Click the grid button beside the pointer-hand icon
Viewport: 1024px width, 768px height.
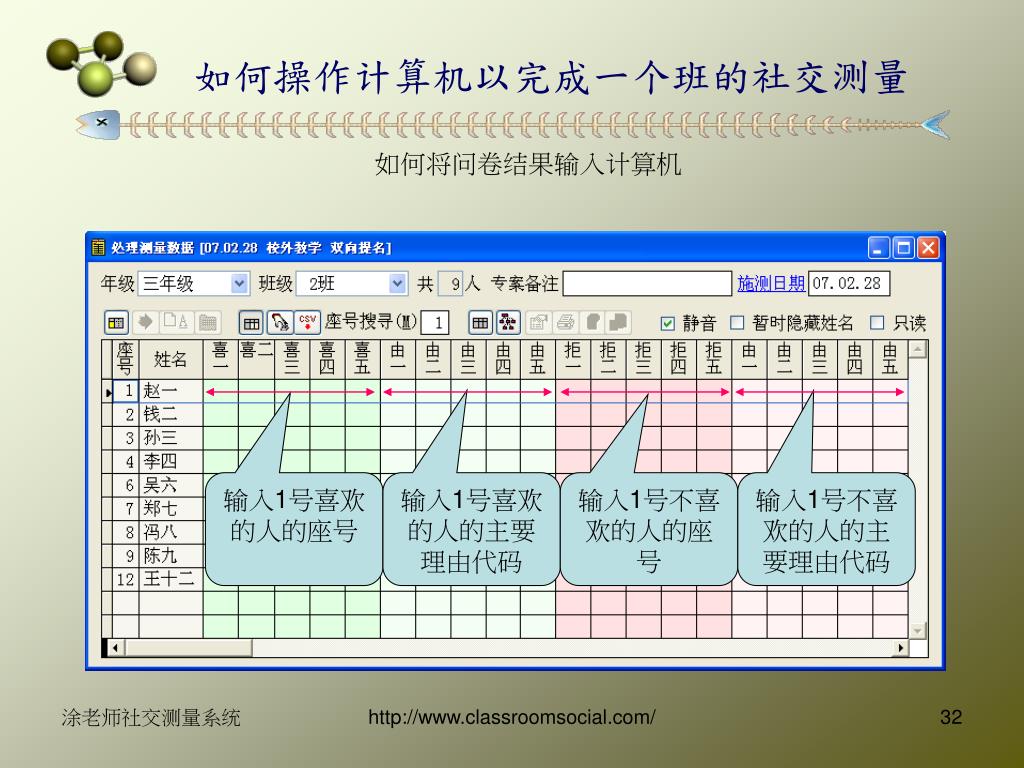(x=251, y=323)
